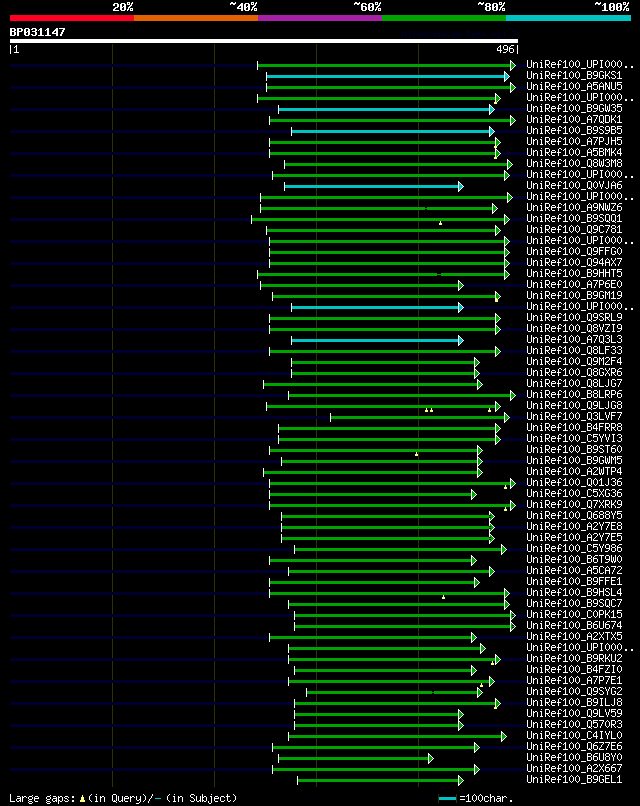Image resolution: width=640 pixels, height=806 pixels.
Task: Open hit UniRef100_A2XTX5
Action: coord(574,636)
